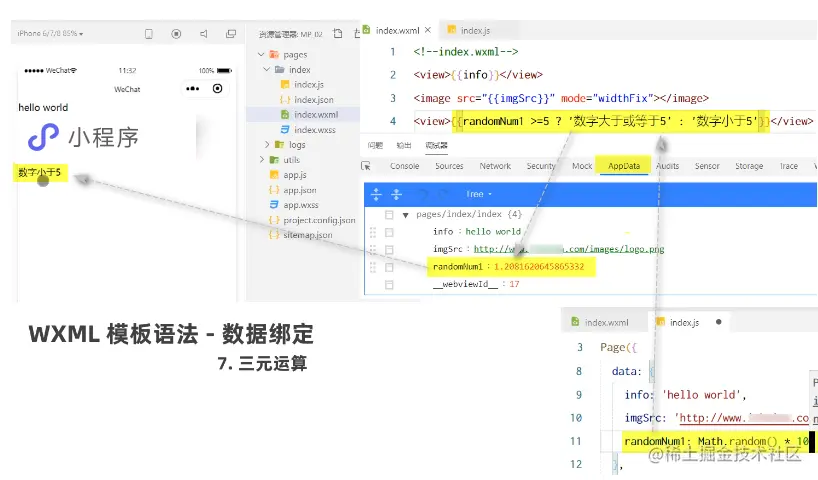The height and width of the screenshot is (480, 818).
Task: Click the 数字小于5 text in the simulator
Action: pos(40,172)
